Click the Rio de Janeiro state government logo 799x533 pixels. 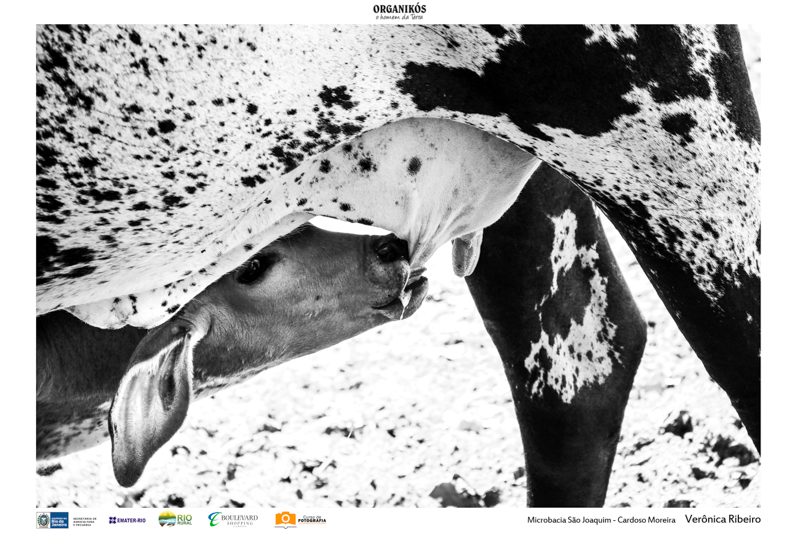(x=52, y=520)
